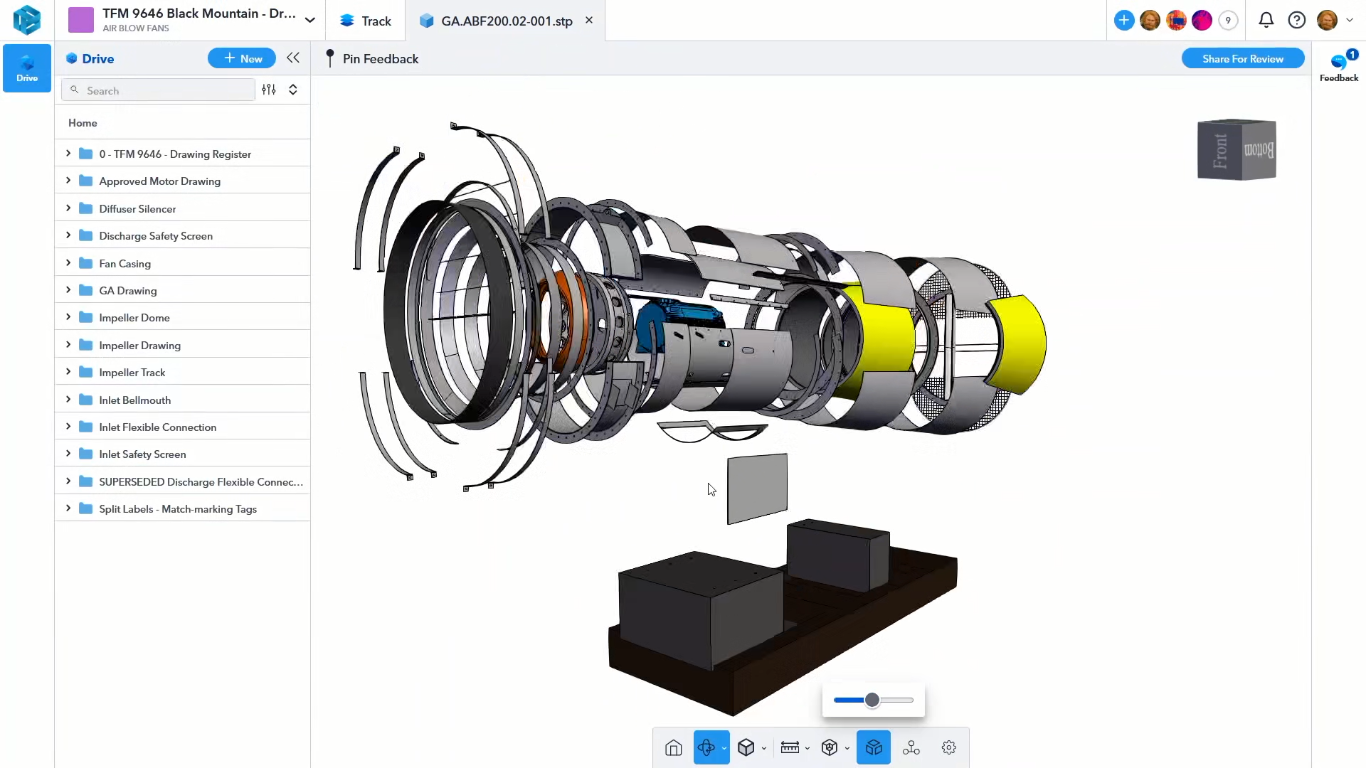The height and width of the screenshot is (768, 1366).
Task: Click the Home breadcrumb
Action: [83, 123]
